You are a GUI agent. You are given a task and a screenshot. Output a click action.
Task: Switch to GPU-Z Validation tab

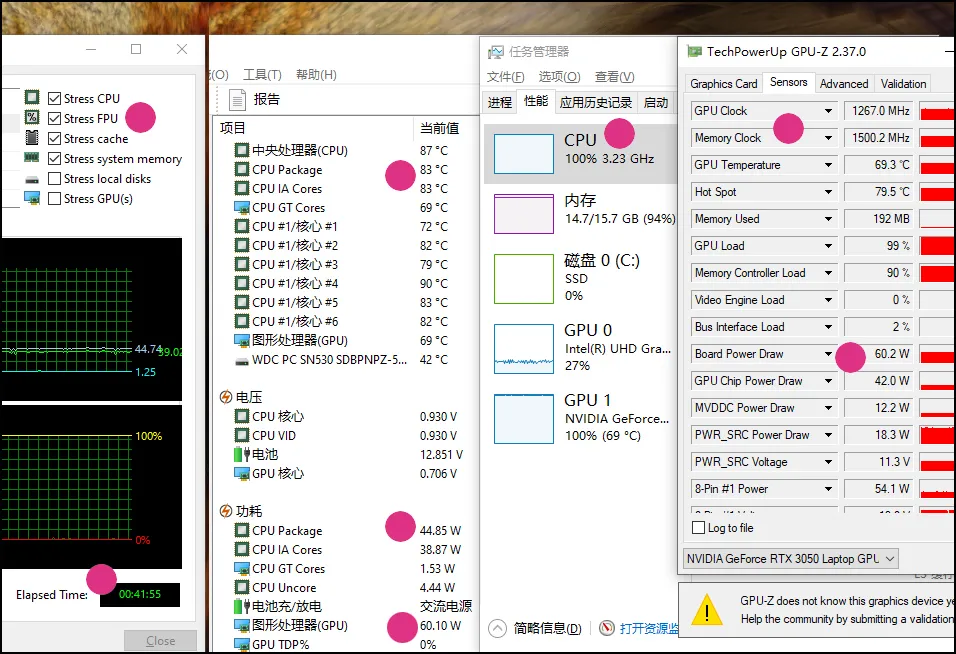click(x=903, y=84)
